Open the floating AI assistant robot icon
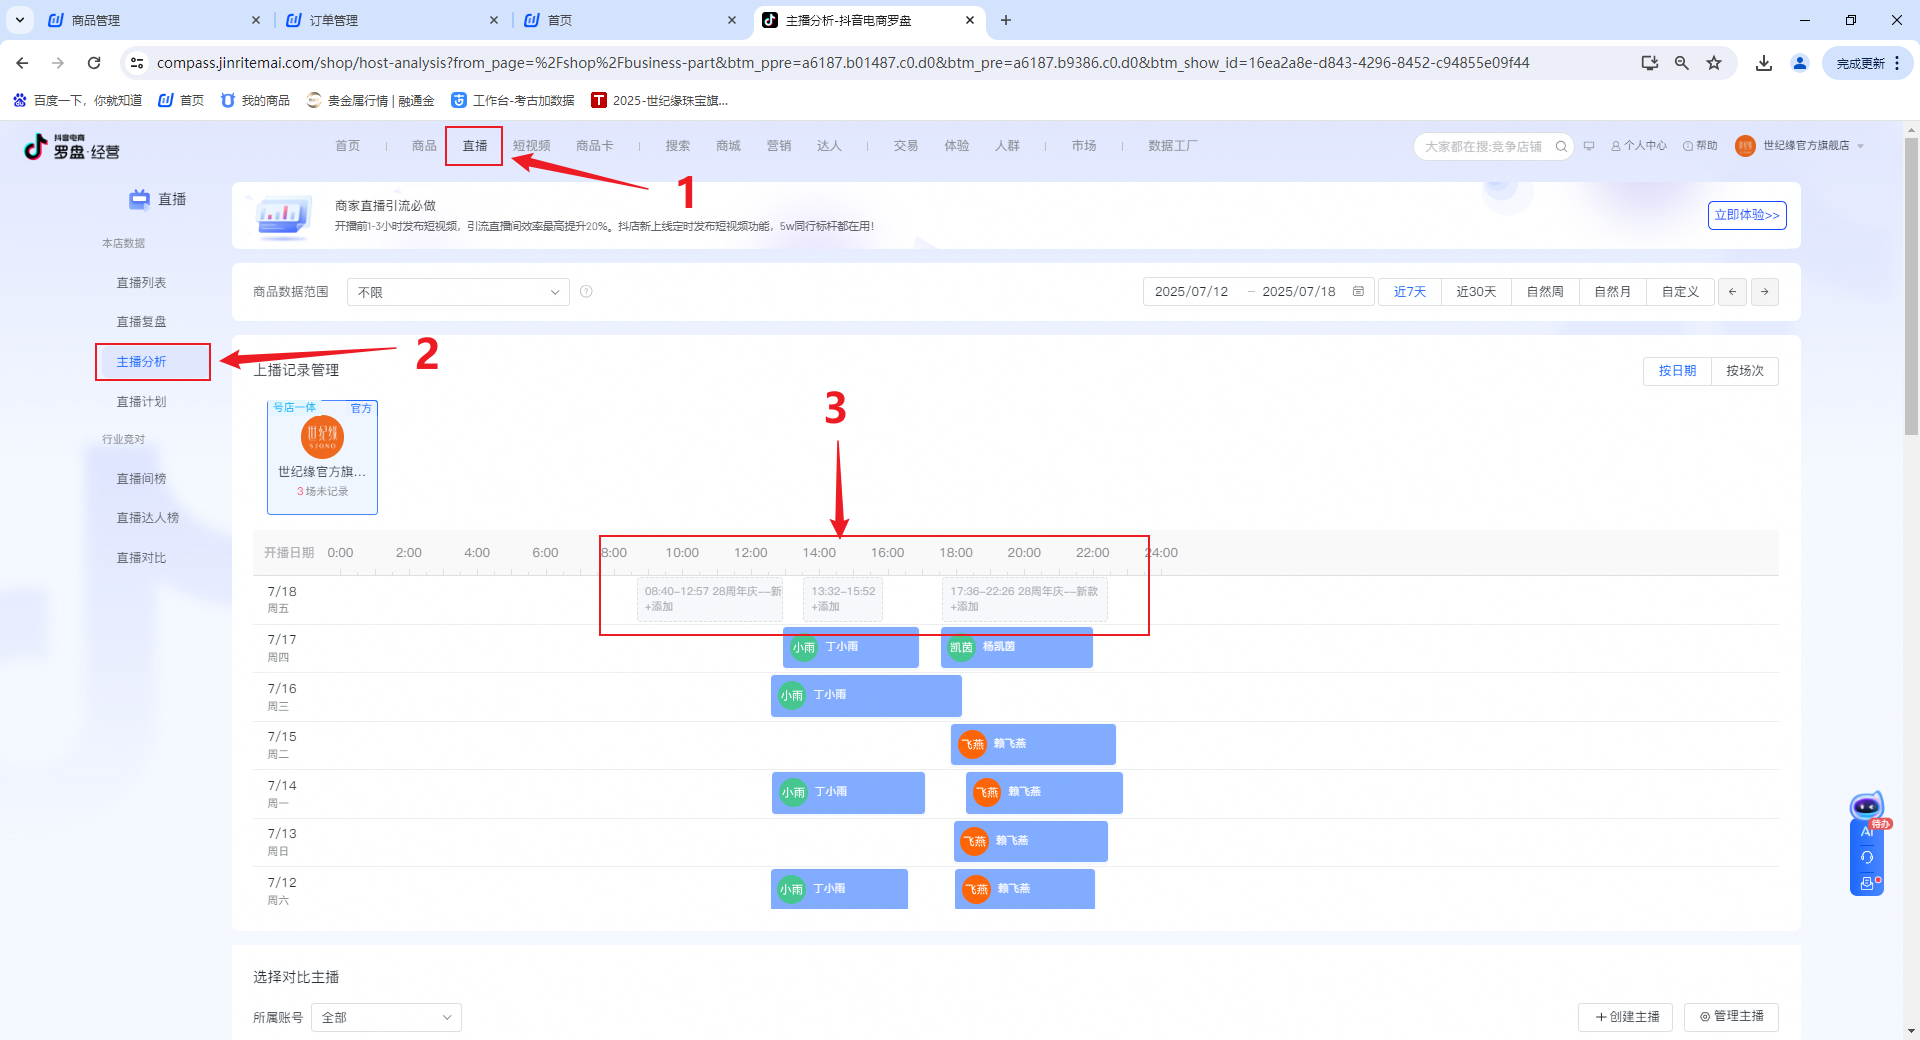 pyautogui.click(x=1866, y=808)
